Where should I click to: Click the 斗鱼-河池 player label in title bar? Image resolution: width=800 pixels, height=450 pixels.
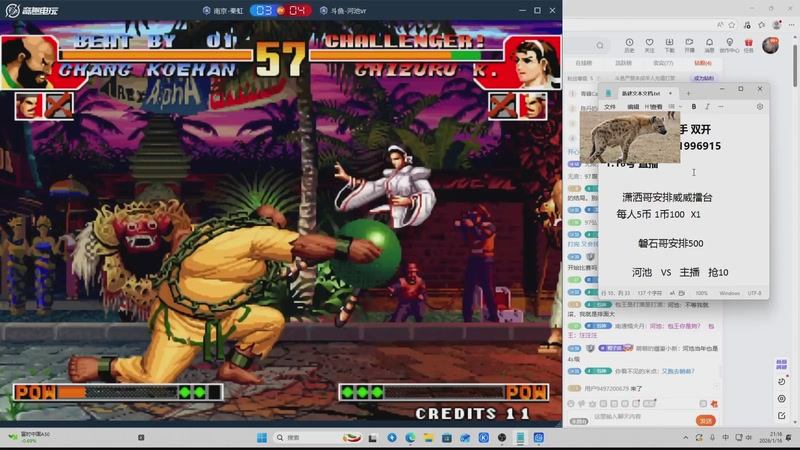[344, 11]
